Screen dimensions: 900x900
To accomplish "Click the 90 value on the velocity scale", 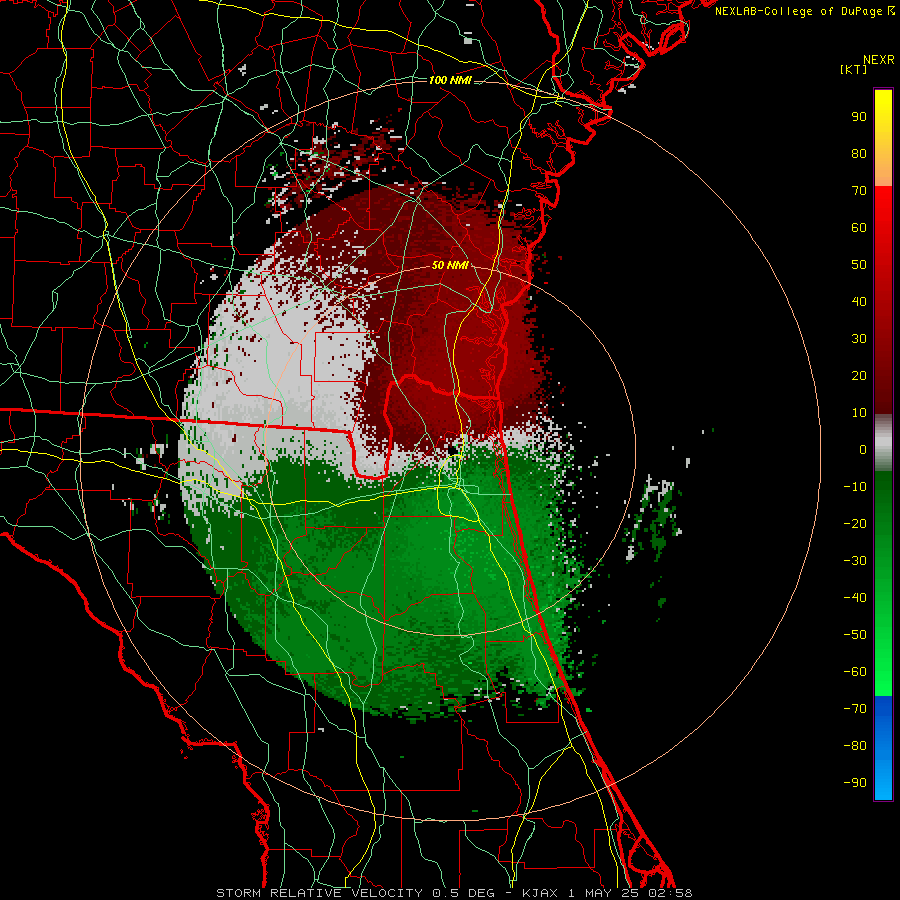I will pyautogui.click(x=859, y=117).
